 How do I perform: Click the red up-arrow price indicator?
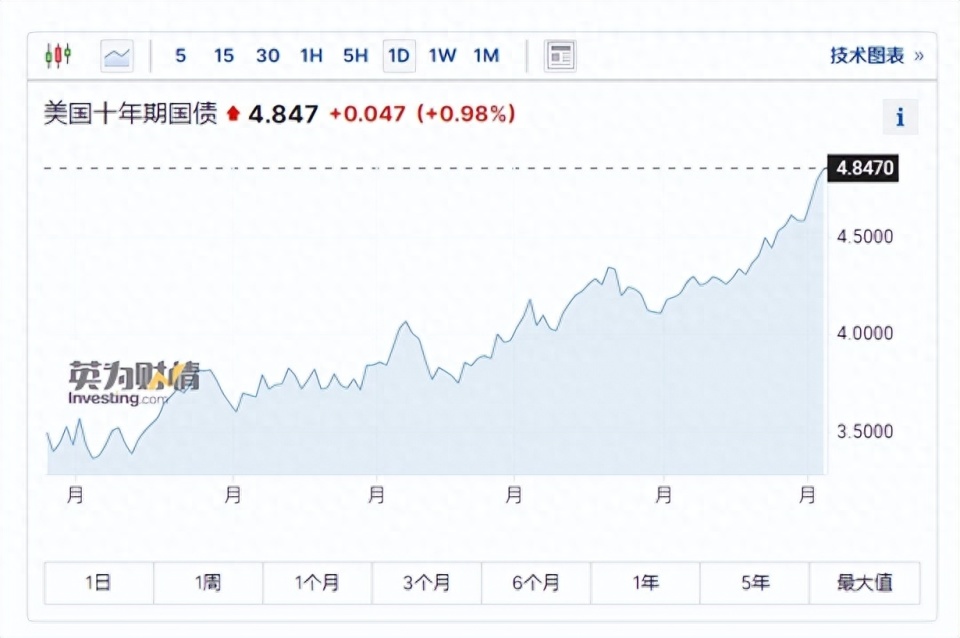[234, 114]
